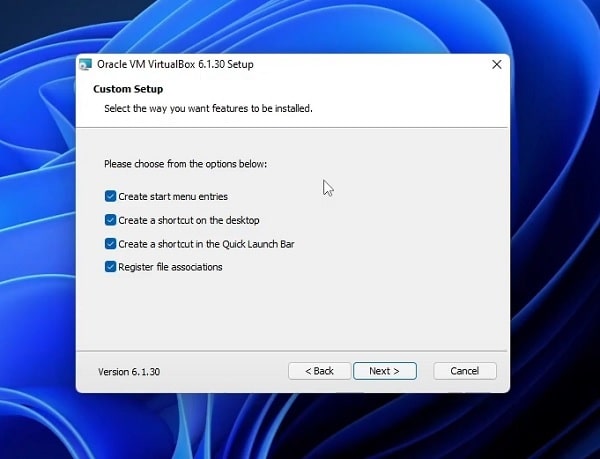Toggle Create a shortcut on the desktop
Image resolution: width=600 pixels, height=459 pixels.
tap(110, 220)
